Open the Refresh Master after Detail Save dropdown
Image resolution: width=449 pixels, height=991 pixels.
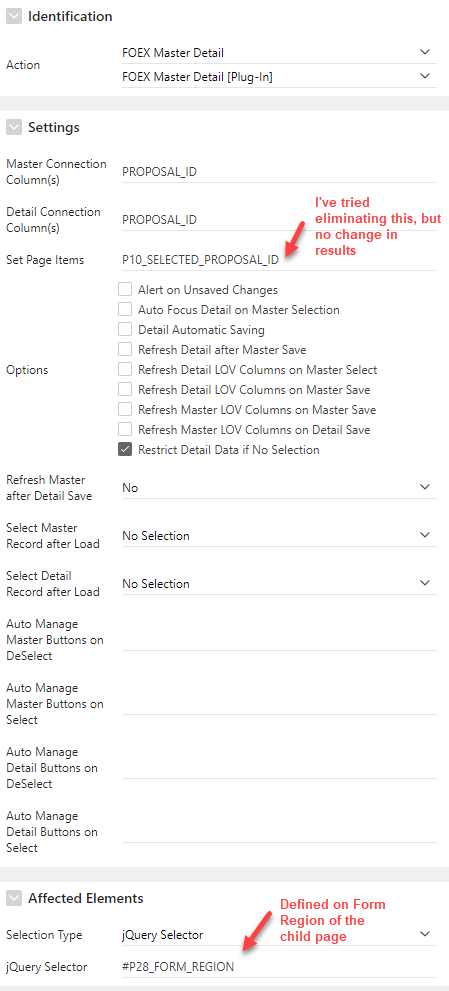click(x=279, y=488)
